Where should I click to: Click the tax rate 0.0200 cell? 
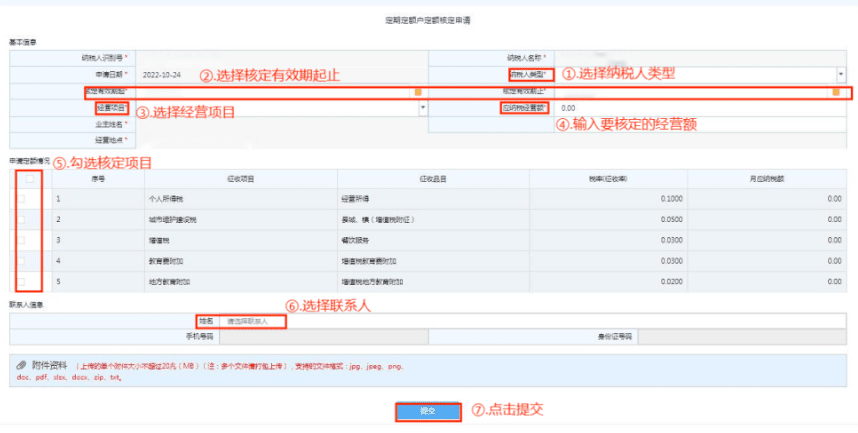point(608,282)
